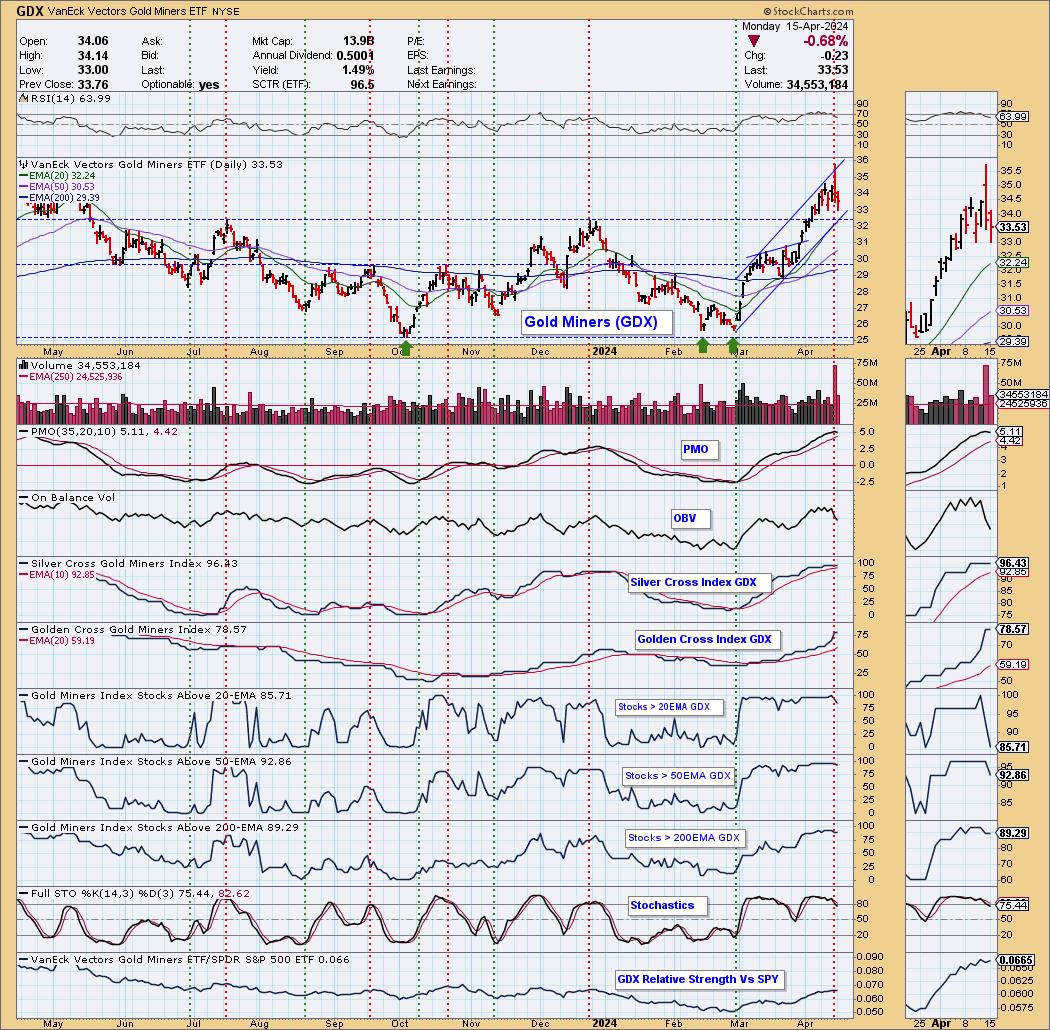Click the High value 34.14
Viewport: 1050px width, 1030px height.
click(92, 56)
